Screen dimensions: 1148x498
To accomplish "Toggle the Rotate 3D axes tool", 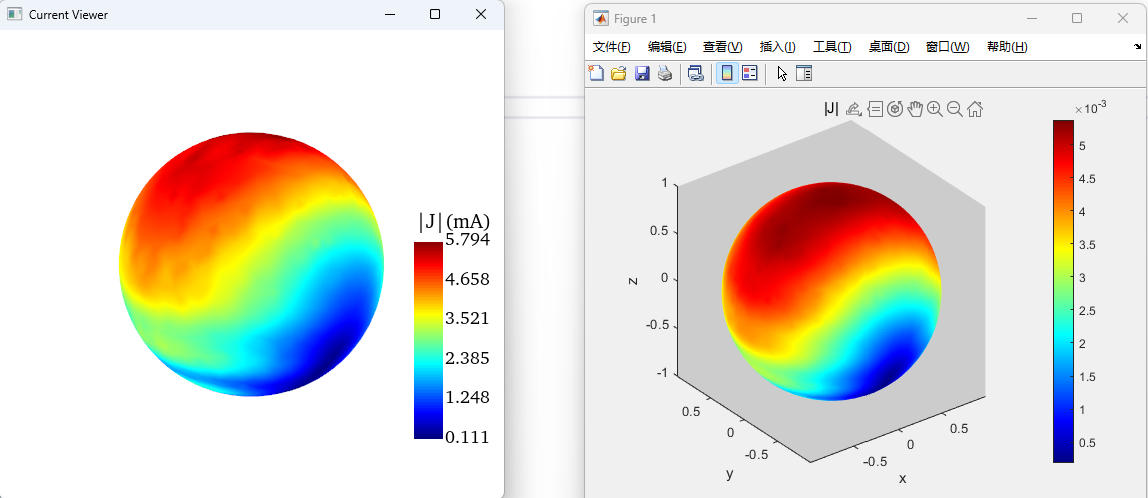I will [895, 109].
